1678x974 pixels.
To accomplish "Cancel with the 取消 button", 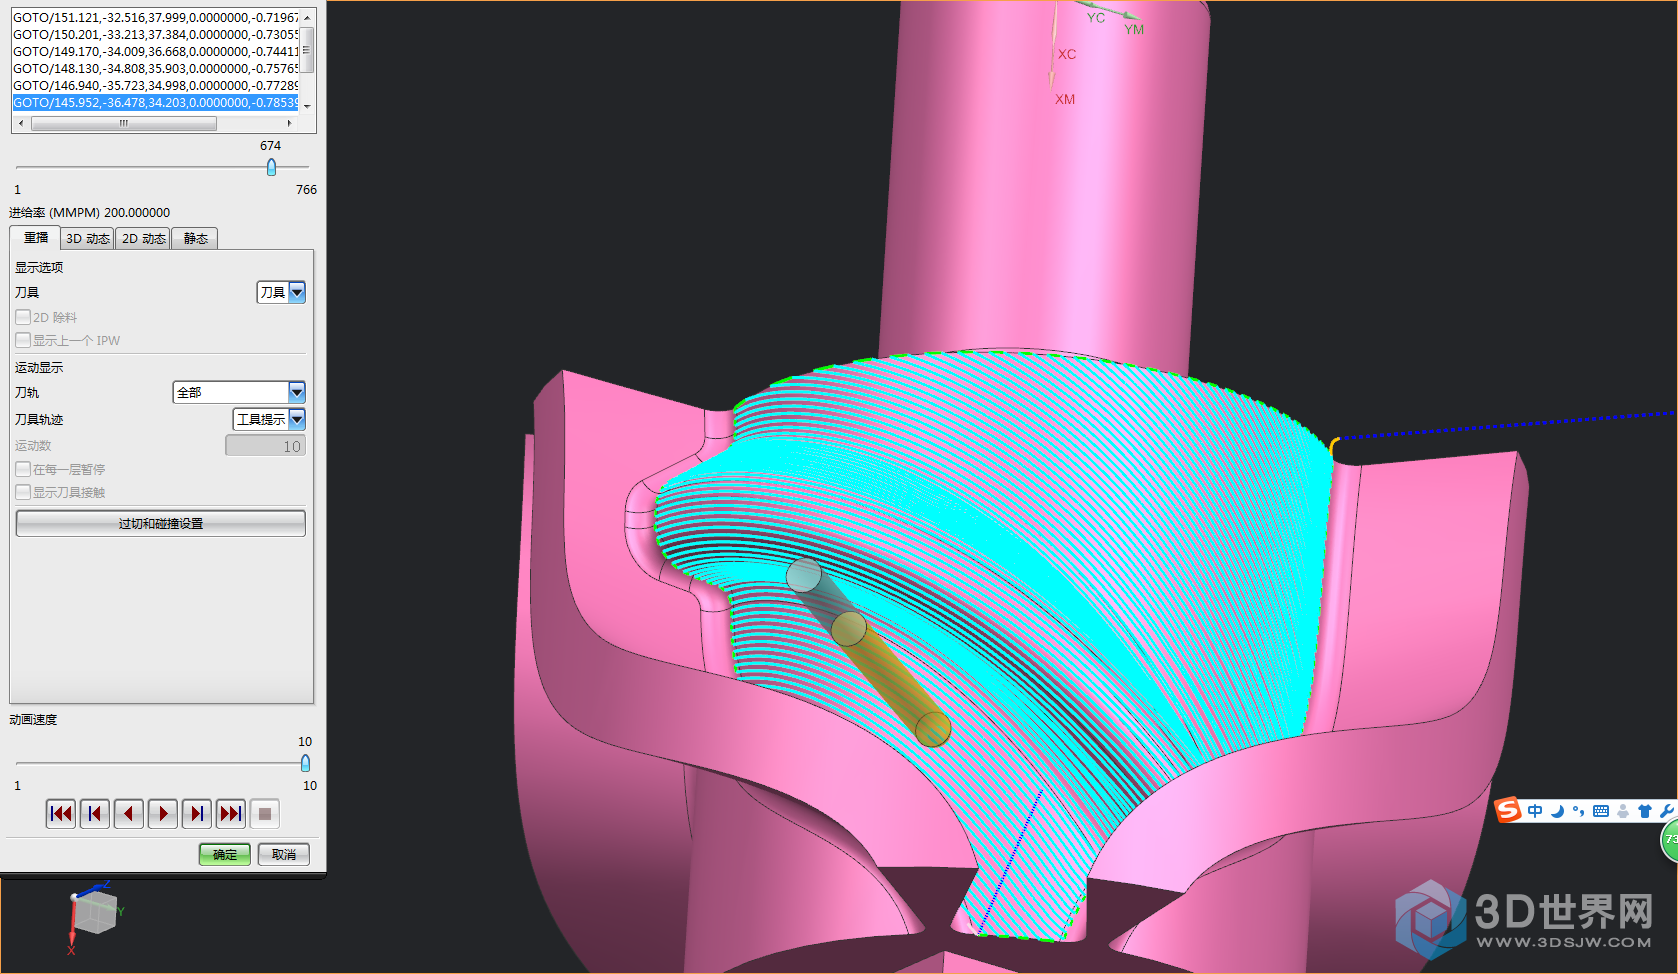I will pyautogui.click(x=284, y=854).
